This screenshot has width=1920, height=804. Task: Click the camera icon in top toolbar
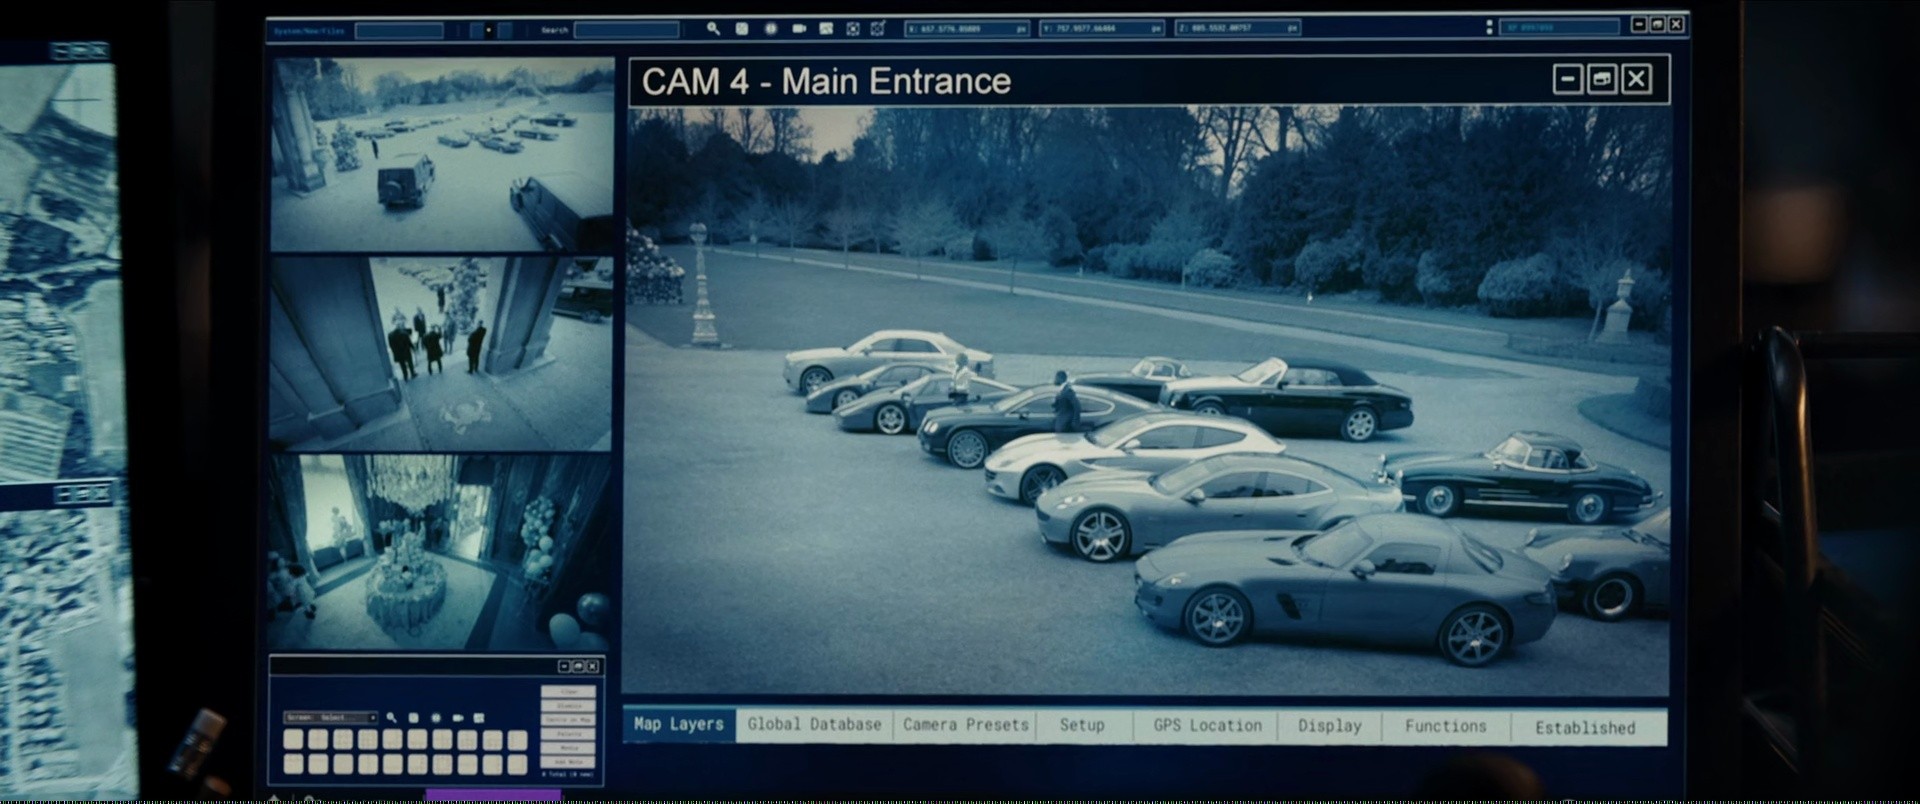[799, 29]
